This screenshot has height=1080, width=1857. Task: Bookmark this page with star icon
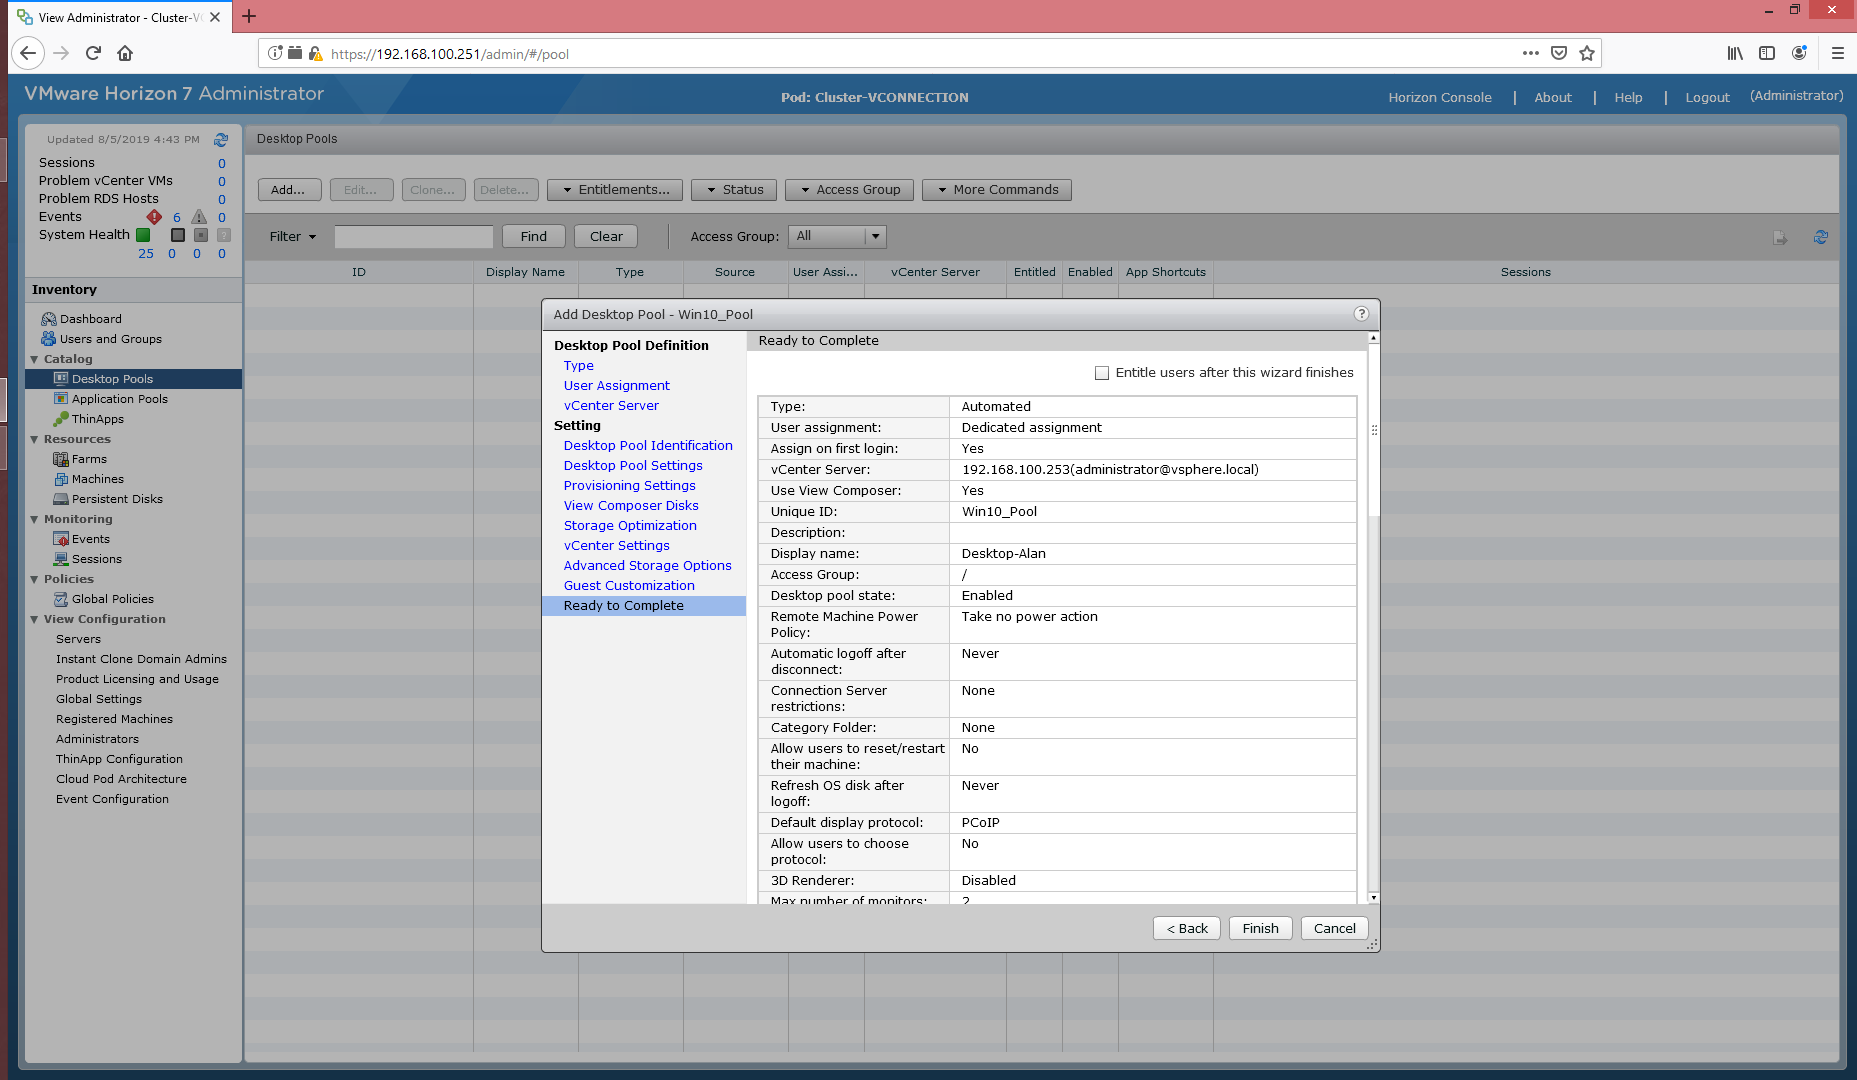(x=1587, y=53)
